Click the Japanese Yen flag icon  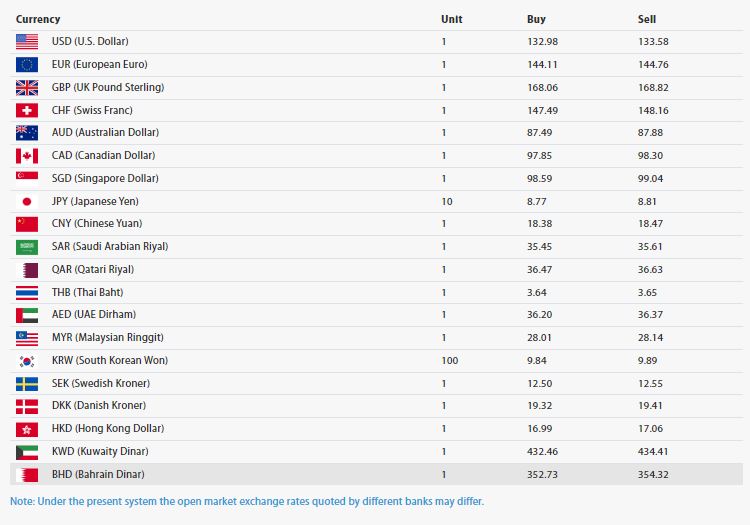27,201
